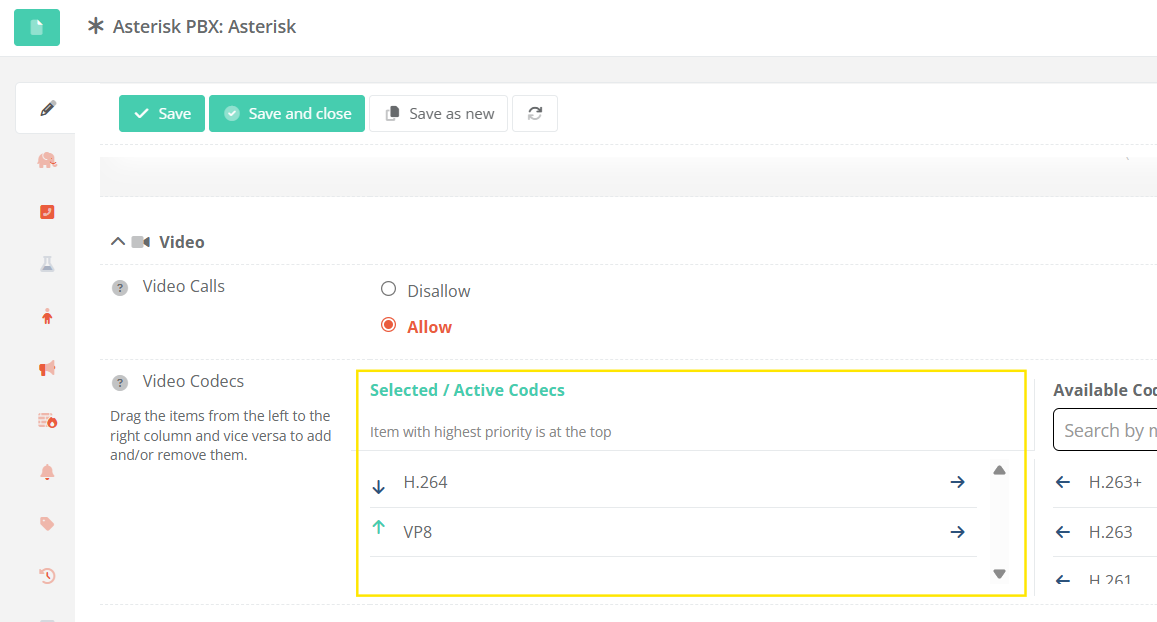Focus the Available Codecs search field
The image size is (1157, 622).
1105,429
